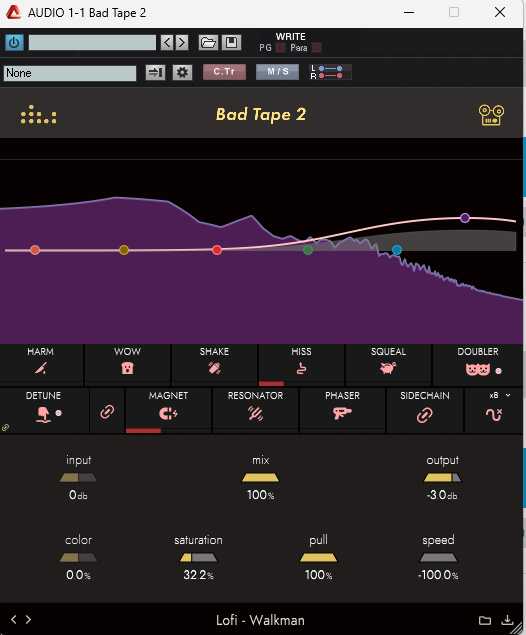This screenshot has height=635, width=526.
Task: Go to next preset at bottom bar
Action: [28, 619]
